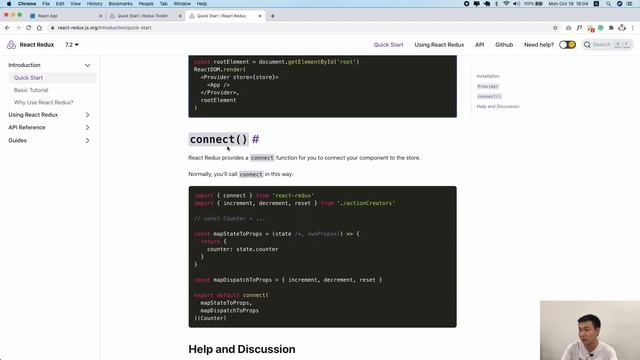Click the React Redux site title
Screen dimensions: 640x360
coord(37,44)
